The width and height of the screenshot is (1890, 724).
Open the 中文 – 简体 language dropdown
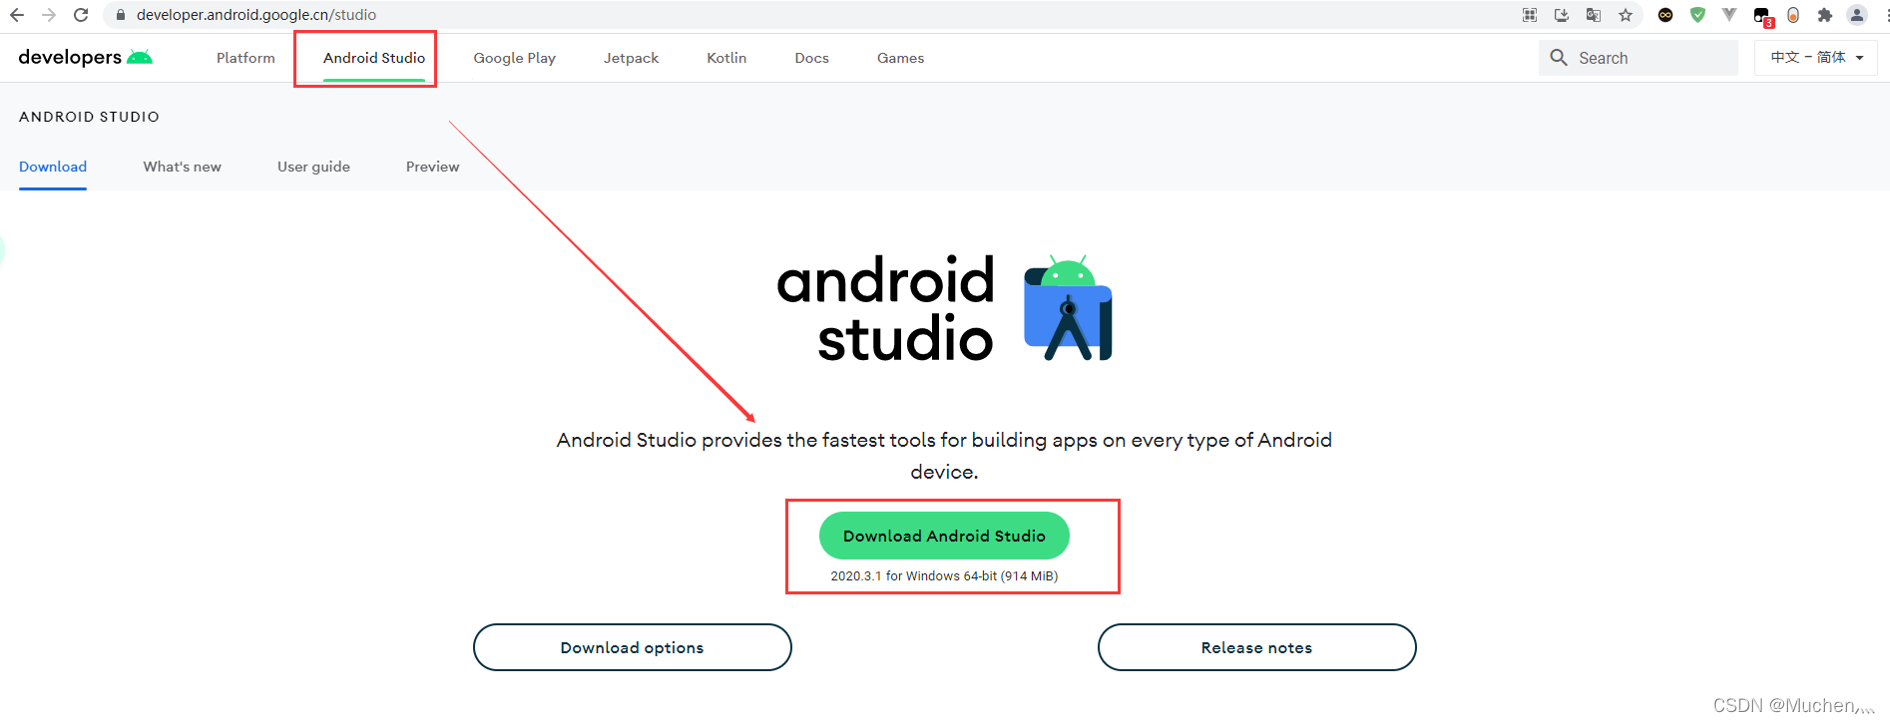coord(1816,58)
